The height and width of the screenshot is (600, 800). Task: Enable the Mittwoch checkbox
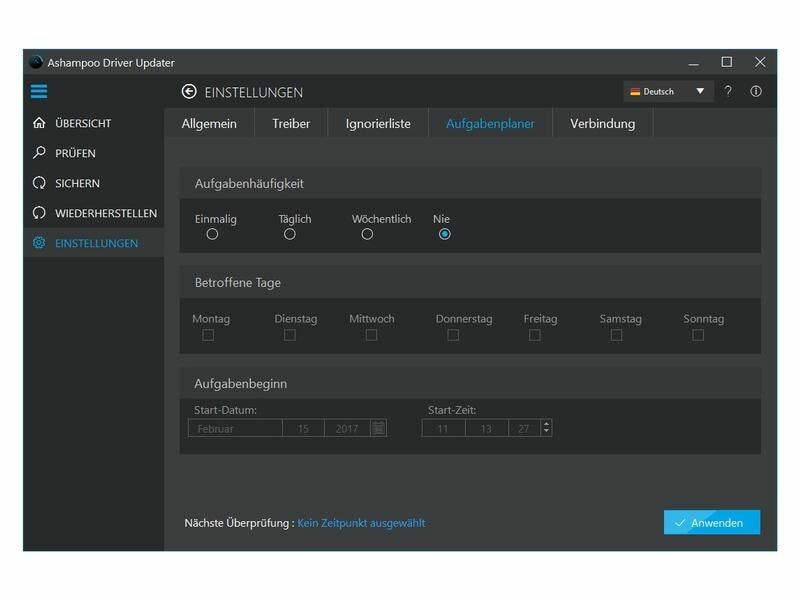[x=371, y=335]
